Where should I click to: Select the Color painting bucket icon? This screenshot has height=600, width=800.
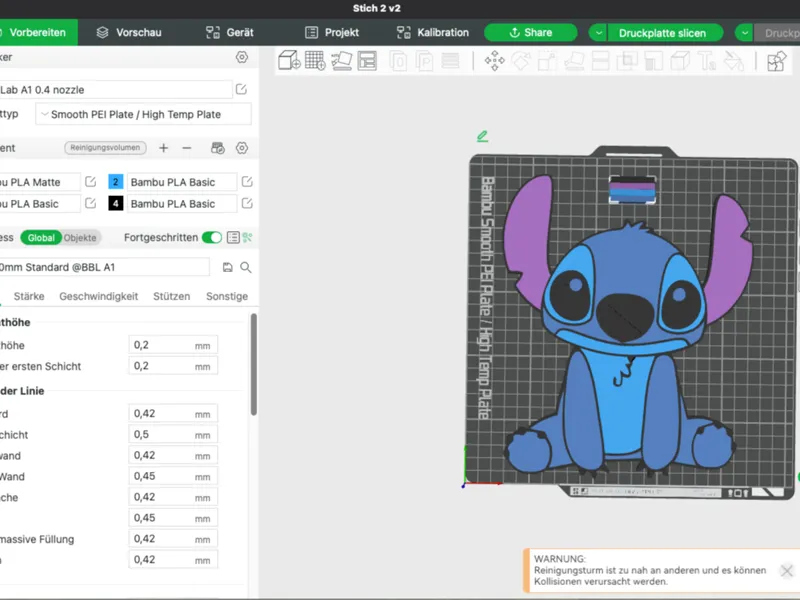point(734,61)
